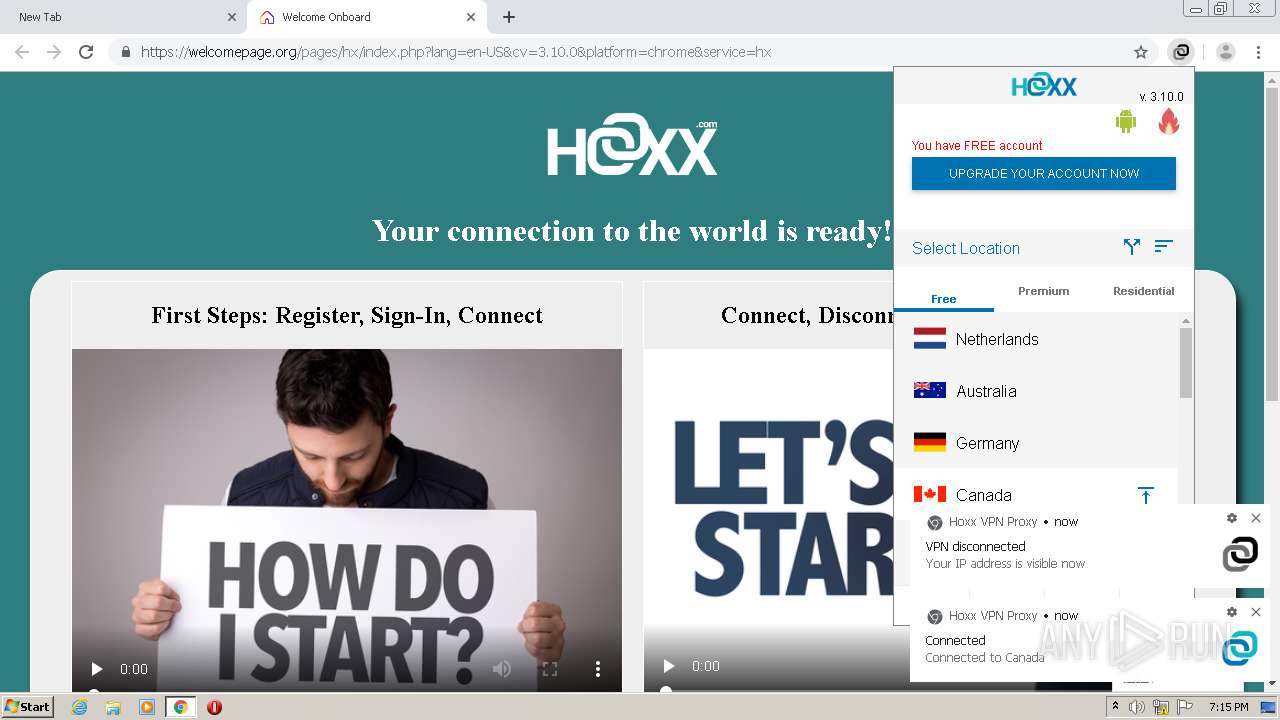Open Opera from the taskbar
The image size is (1280, 720).
tap(214, 707)
